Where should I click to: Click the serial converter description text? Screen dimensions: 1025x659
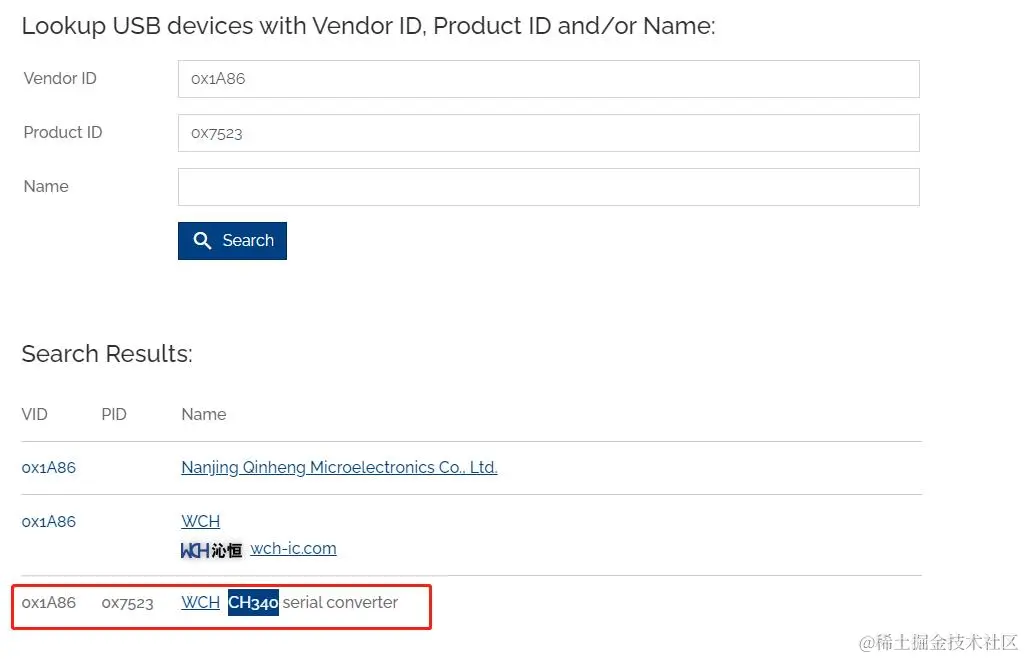click(340, 602)
